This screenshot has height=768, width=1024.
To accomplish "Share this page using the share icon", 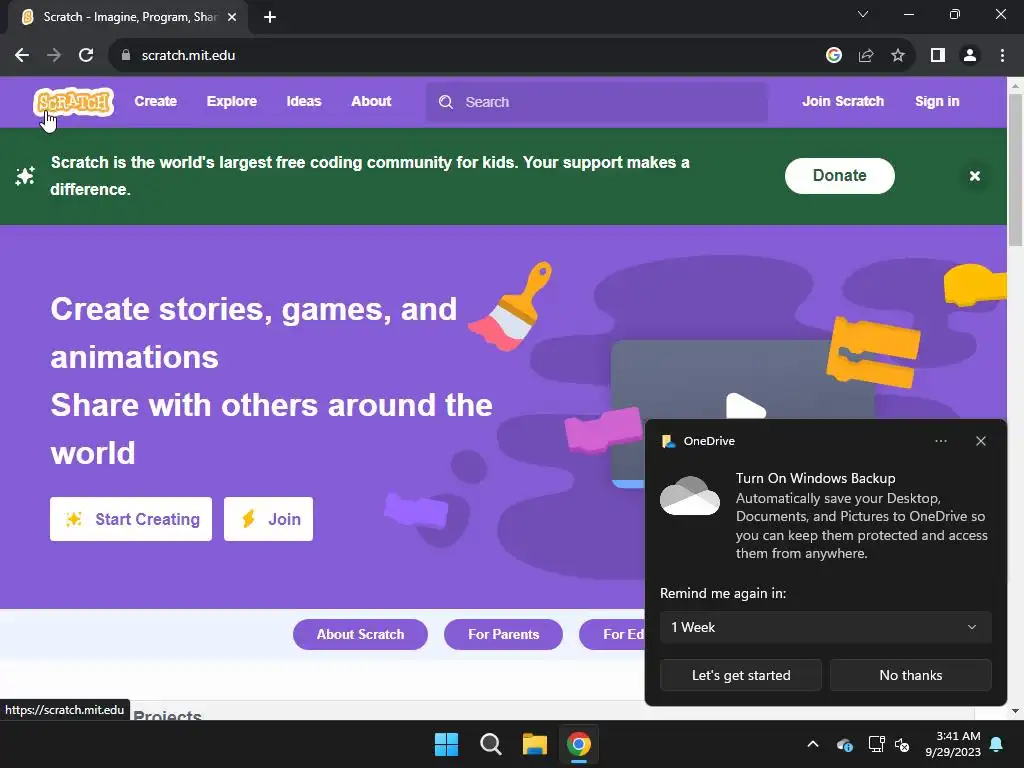I will pos(866,56).
